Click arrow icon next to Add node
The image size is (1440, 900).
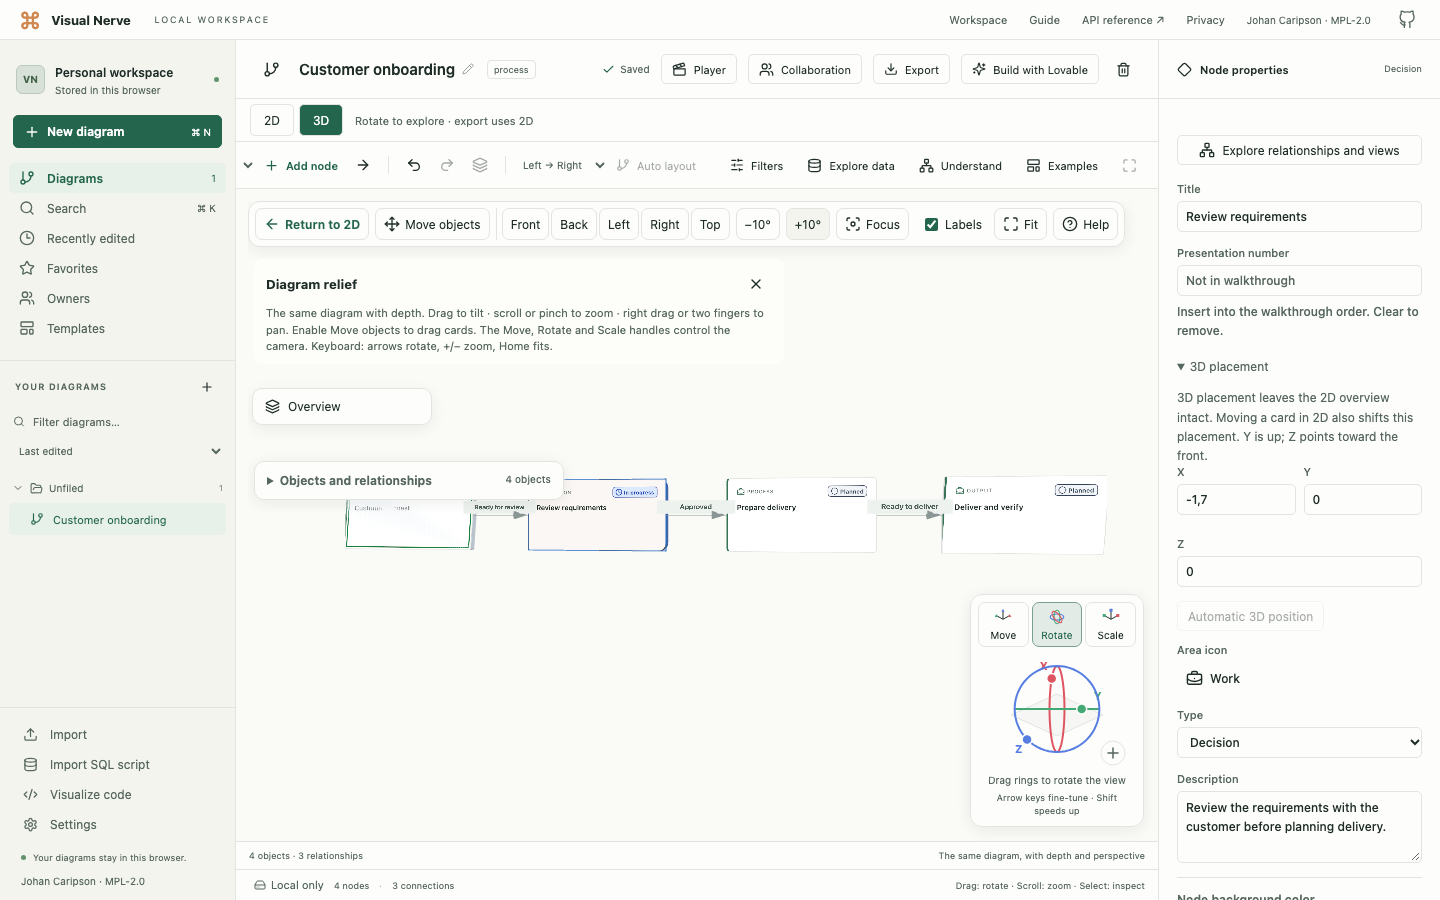coord(363,166)
